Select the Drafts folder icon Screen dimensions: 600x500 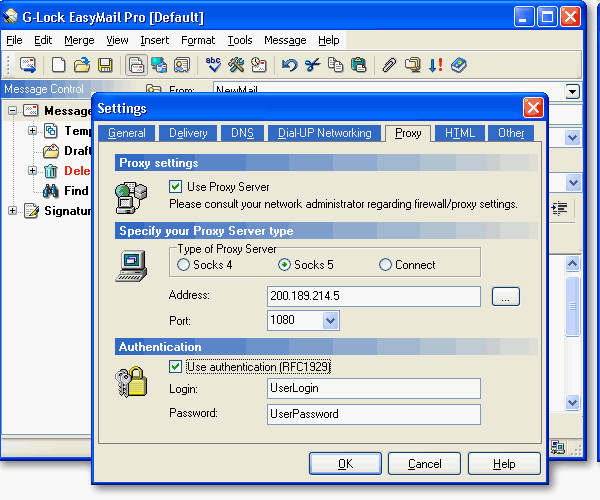tap(51, 151)
